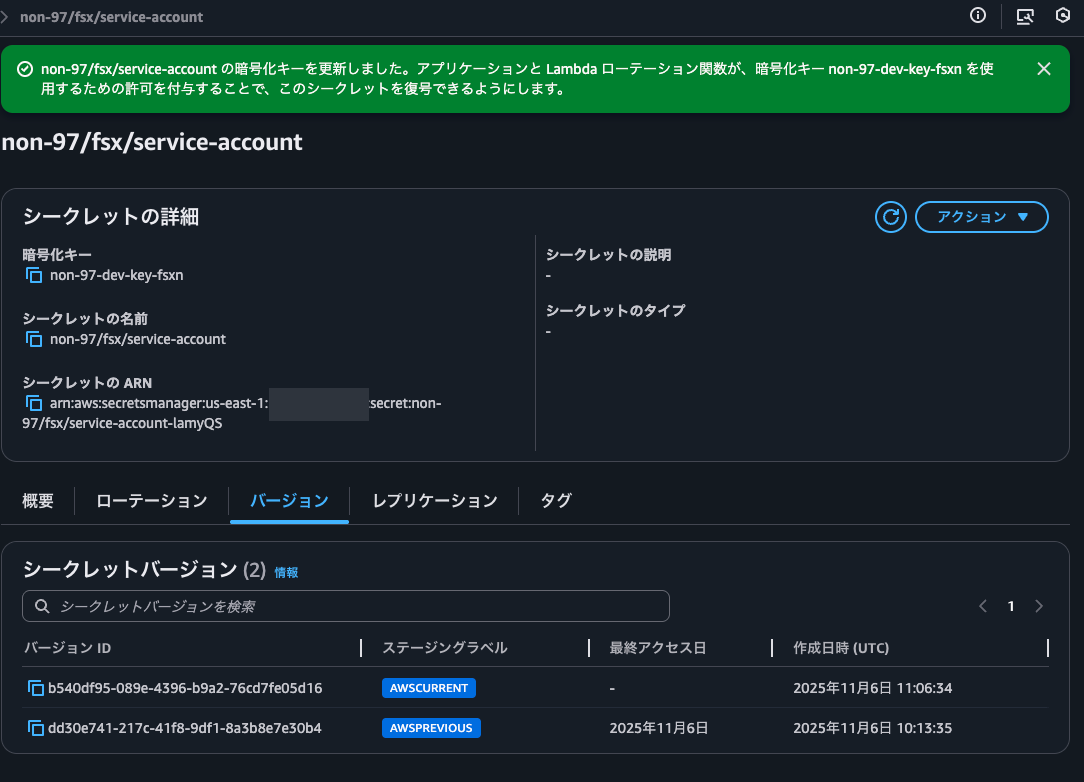Dismiss the green success notification banner
1084x782 pixels.
click(x=1043, y=68)
